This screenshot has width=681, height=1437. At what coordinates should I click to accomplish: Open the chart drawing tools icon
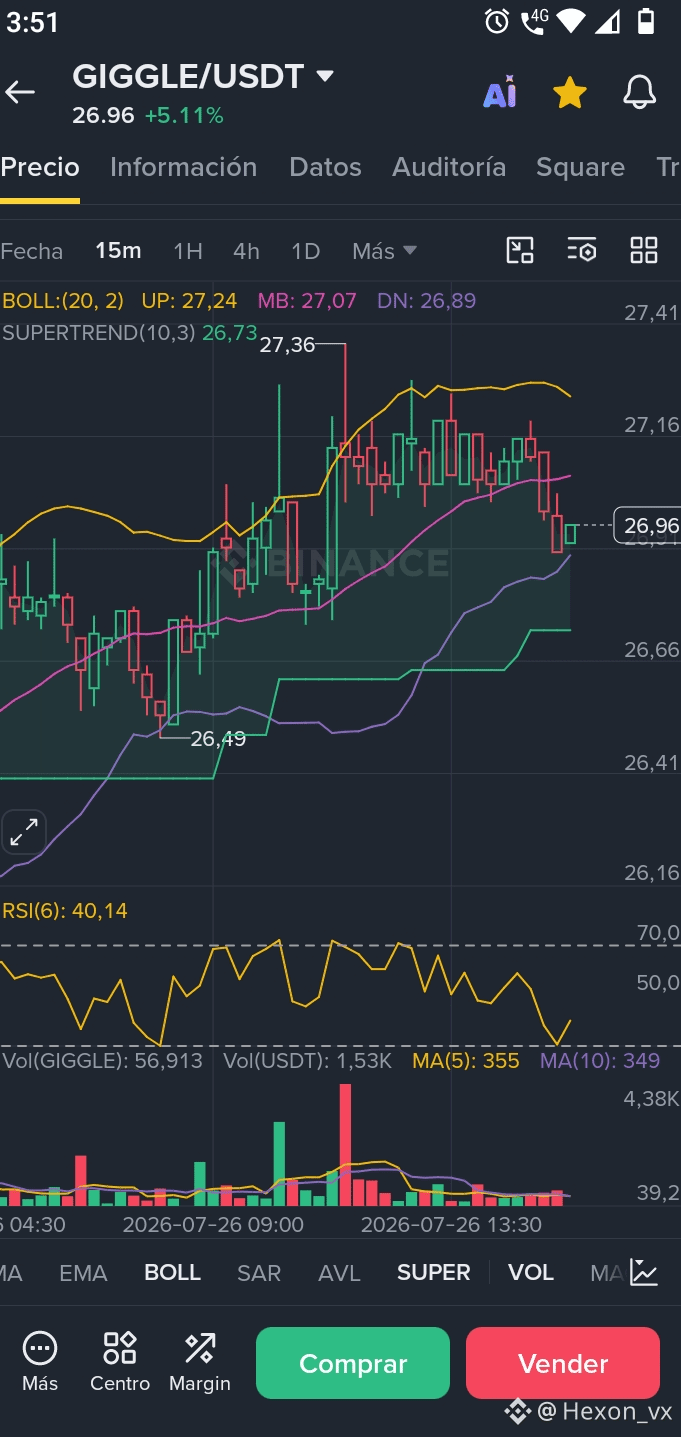[520, 250]
